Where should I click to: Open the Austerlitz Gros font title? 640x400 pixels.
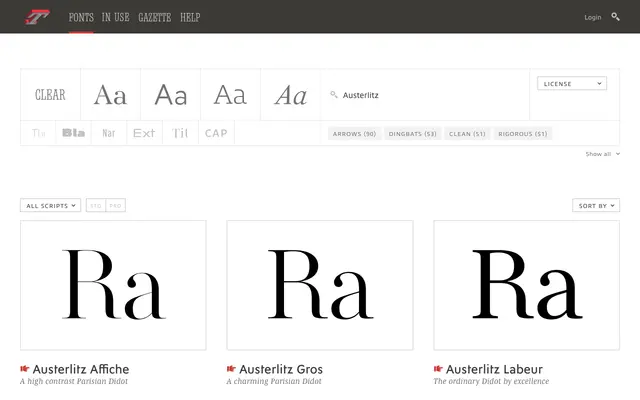[x=281, y=369]
